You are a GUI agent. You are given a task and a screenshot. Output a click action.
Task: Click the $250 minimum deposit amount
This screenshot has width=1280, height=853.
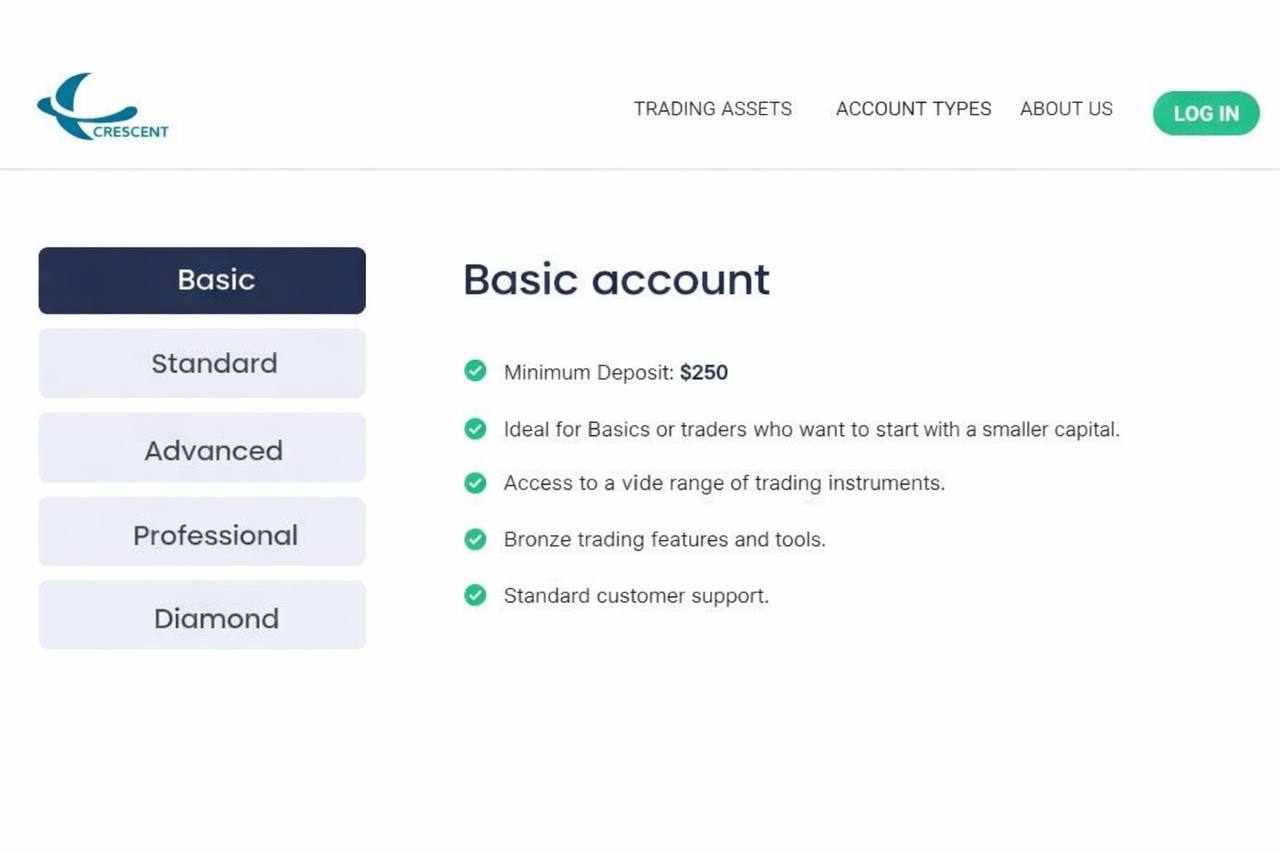(x=704, y=373)
